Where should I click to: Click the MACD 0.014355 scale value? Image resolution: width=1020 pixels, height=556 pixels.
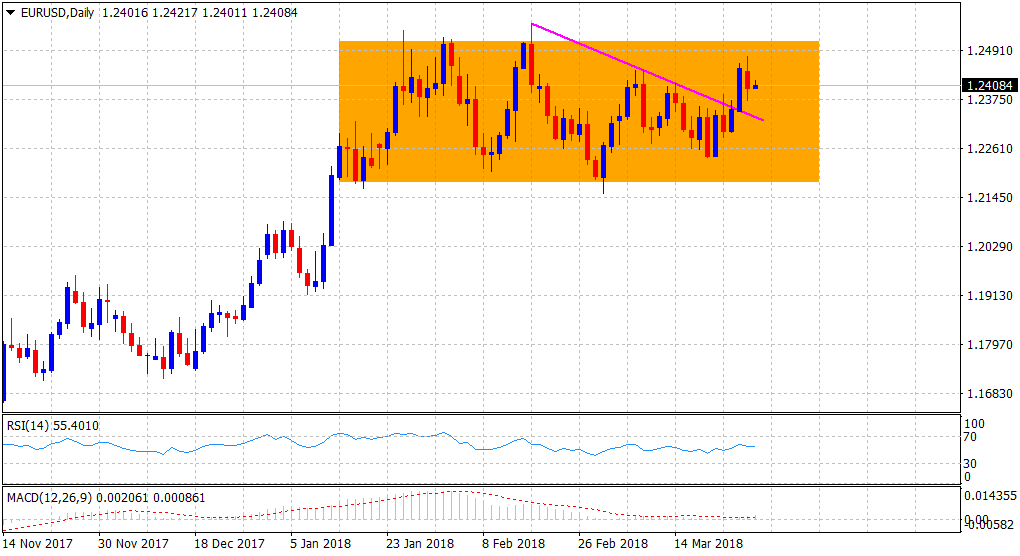(990, 496)
